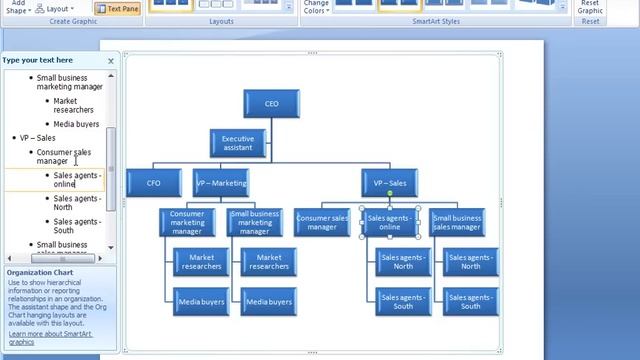640x360 pixels.
Task: Click the text pane scroll down arrow
Action: [111, 248]
